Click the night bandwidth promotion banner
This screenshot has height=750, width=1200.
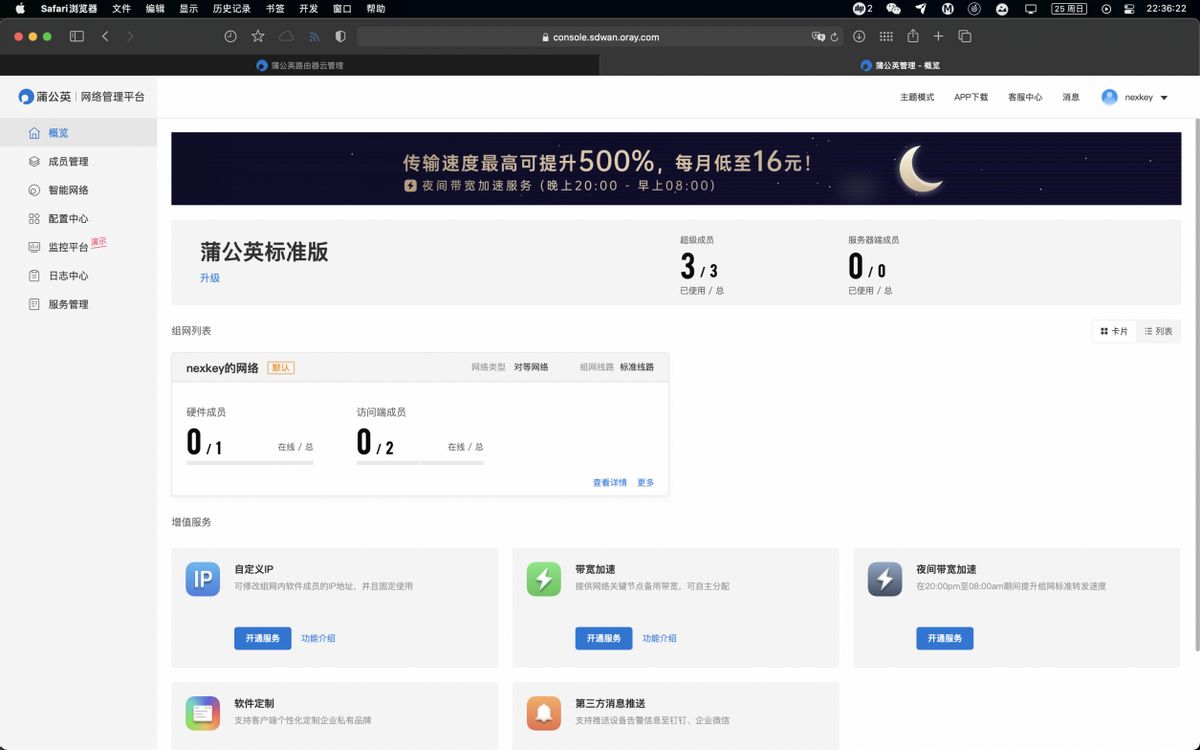676,169
